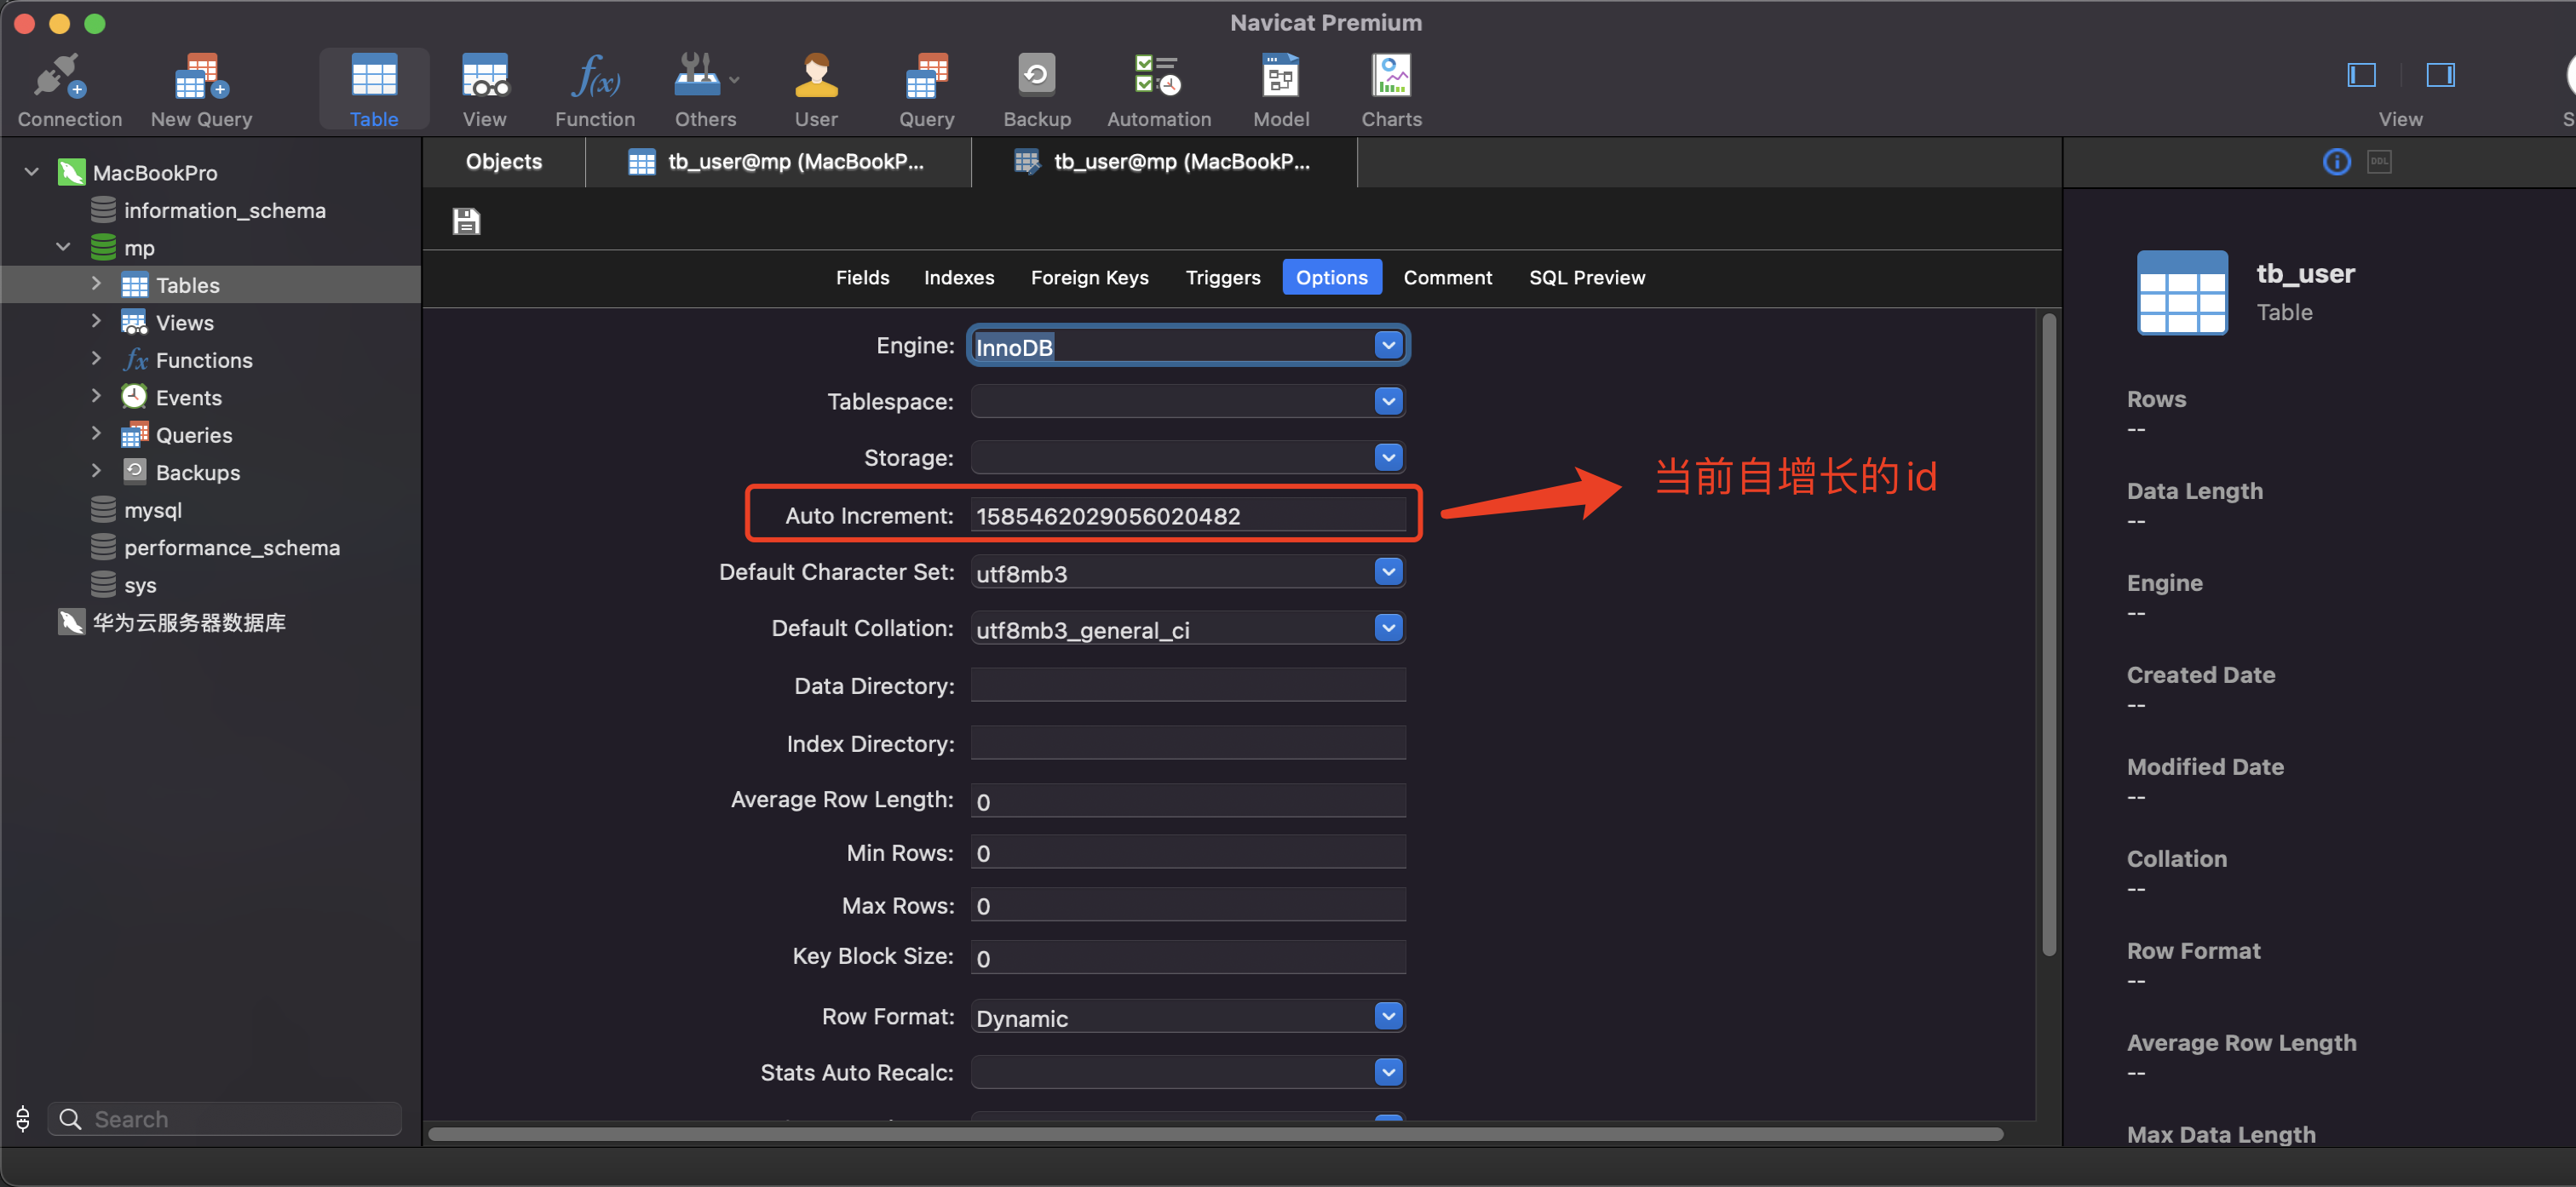This screenshot has width=2576, height=1187.
Task: Click the save icon in designer
Action: click(x=466, y=221)
